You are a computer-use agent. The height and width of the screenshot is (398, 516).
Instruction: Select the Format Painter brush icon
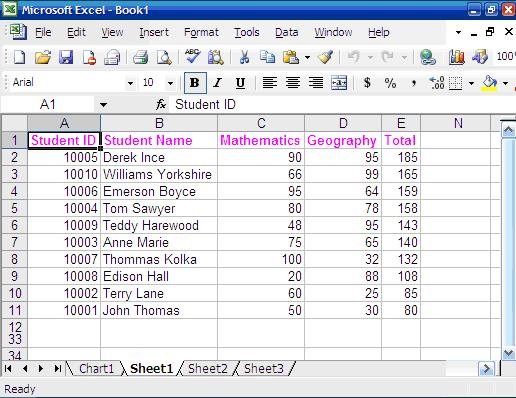click(325, 57)
